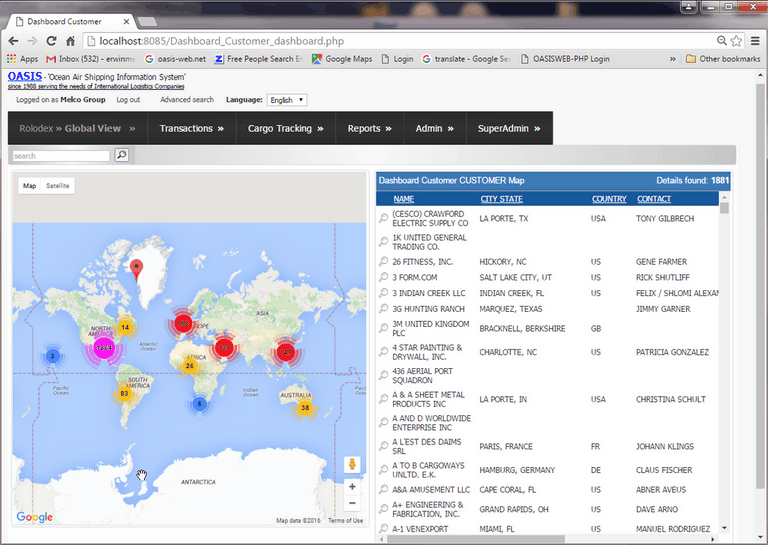Click the Terms of Use map link
The height and width of the screenshot is (545, 768).
pyautogui.click(x=345, y=521)
